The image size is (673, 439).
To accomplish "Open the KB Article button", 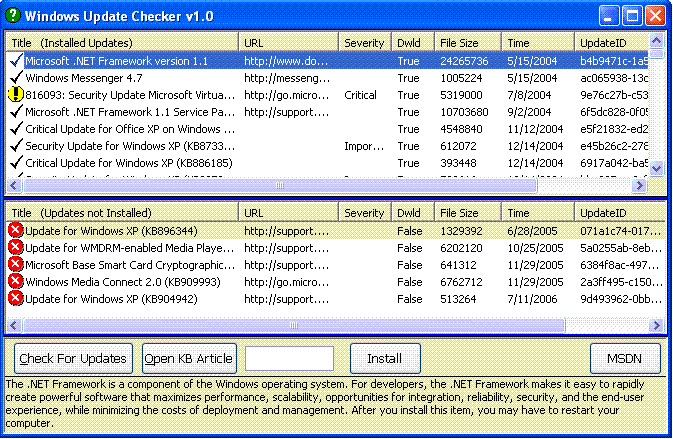I will pos(189,358).
